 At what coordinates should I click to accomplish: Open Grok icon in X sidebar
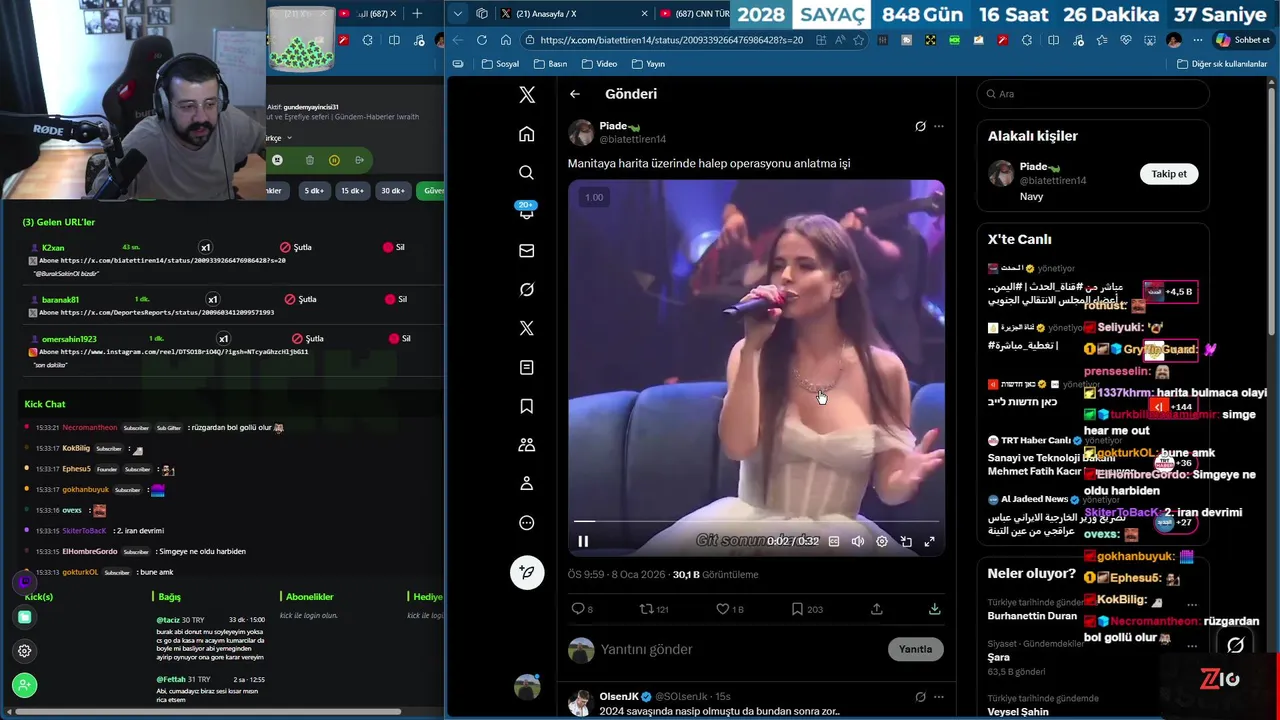[x=527, y=289]
